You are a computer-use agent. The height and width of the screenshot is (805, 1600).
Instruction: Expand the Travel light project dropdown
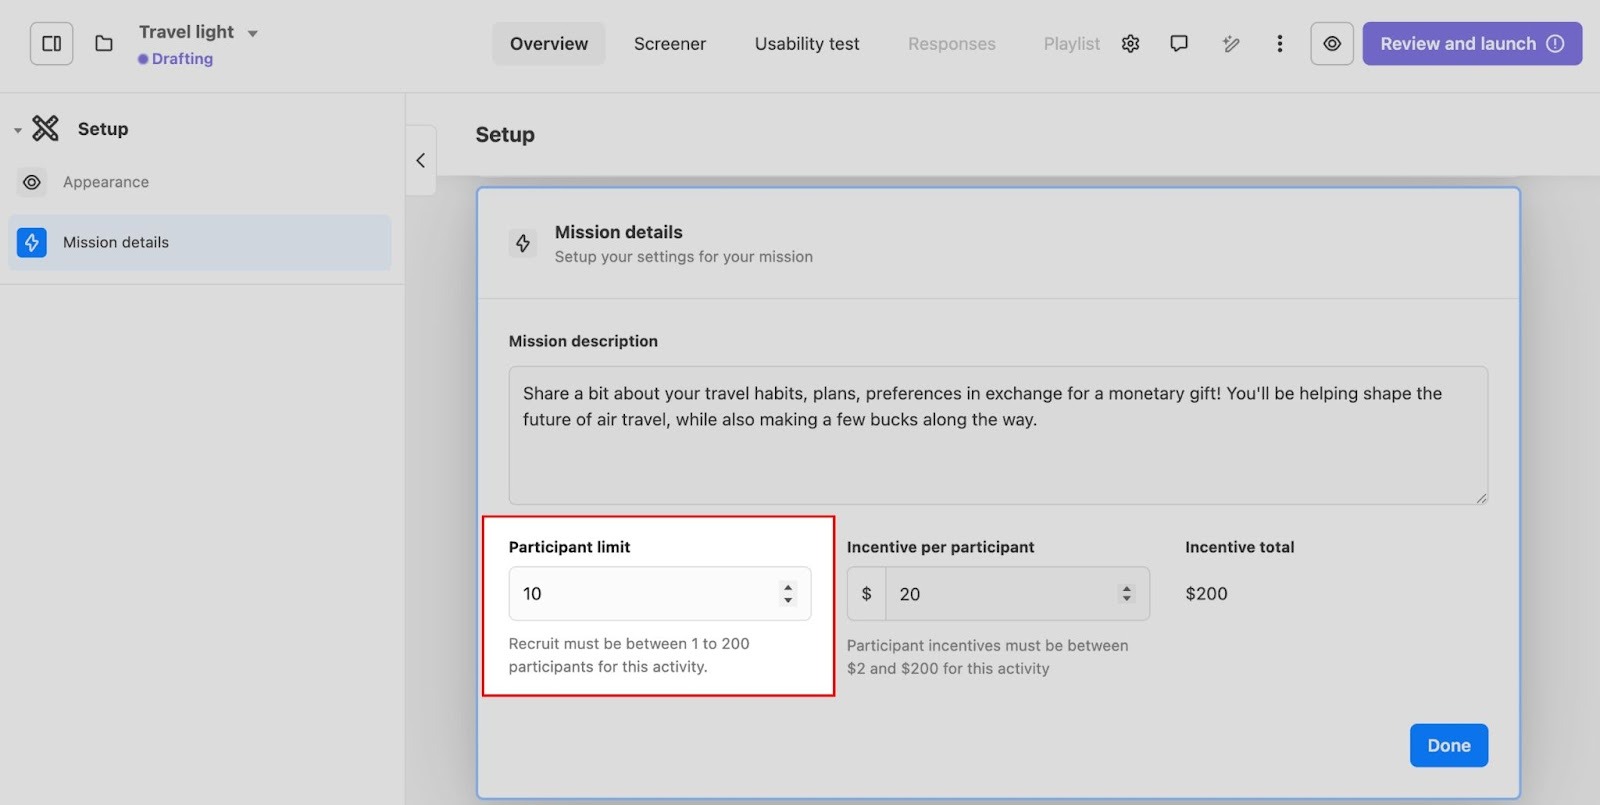click(253, 33)
